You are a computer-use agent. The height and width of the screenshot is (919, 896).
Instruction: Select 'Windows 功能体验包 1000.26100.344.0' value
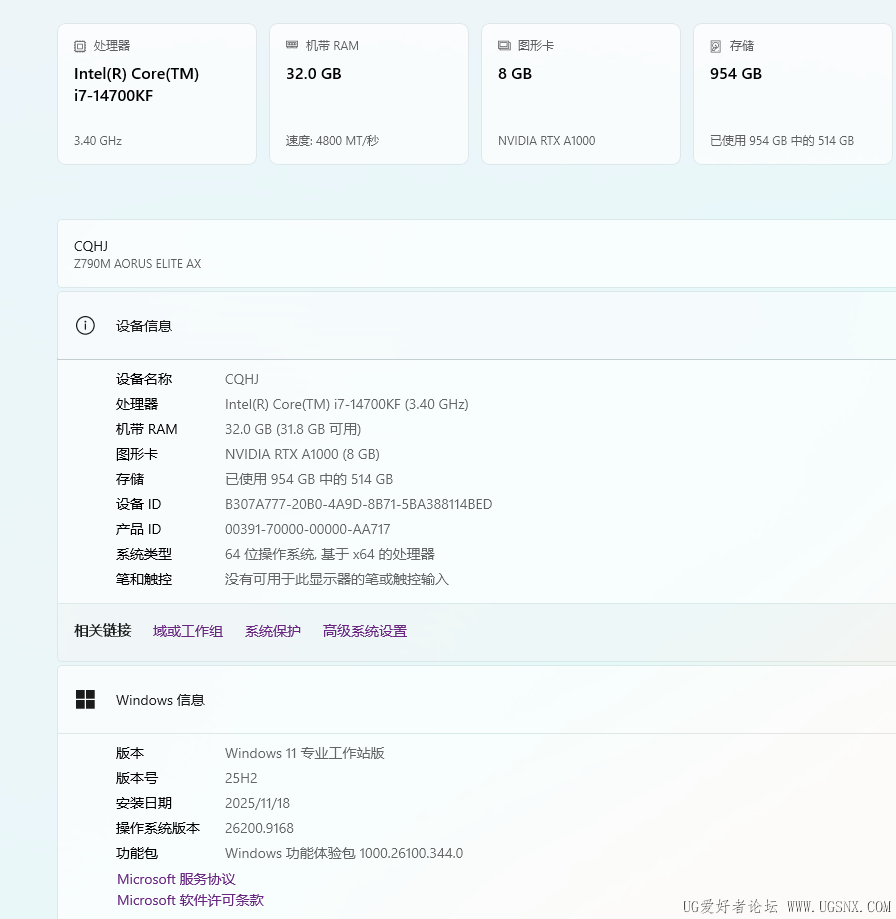344,853
